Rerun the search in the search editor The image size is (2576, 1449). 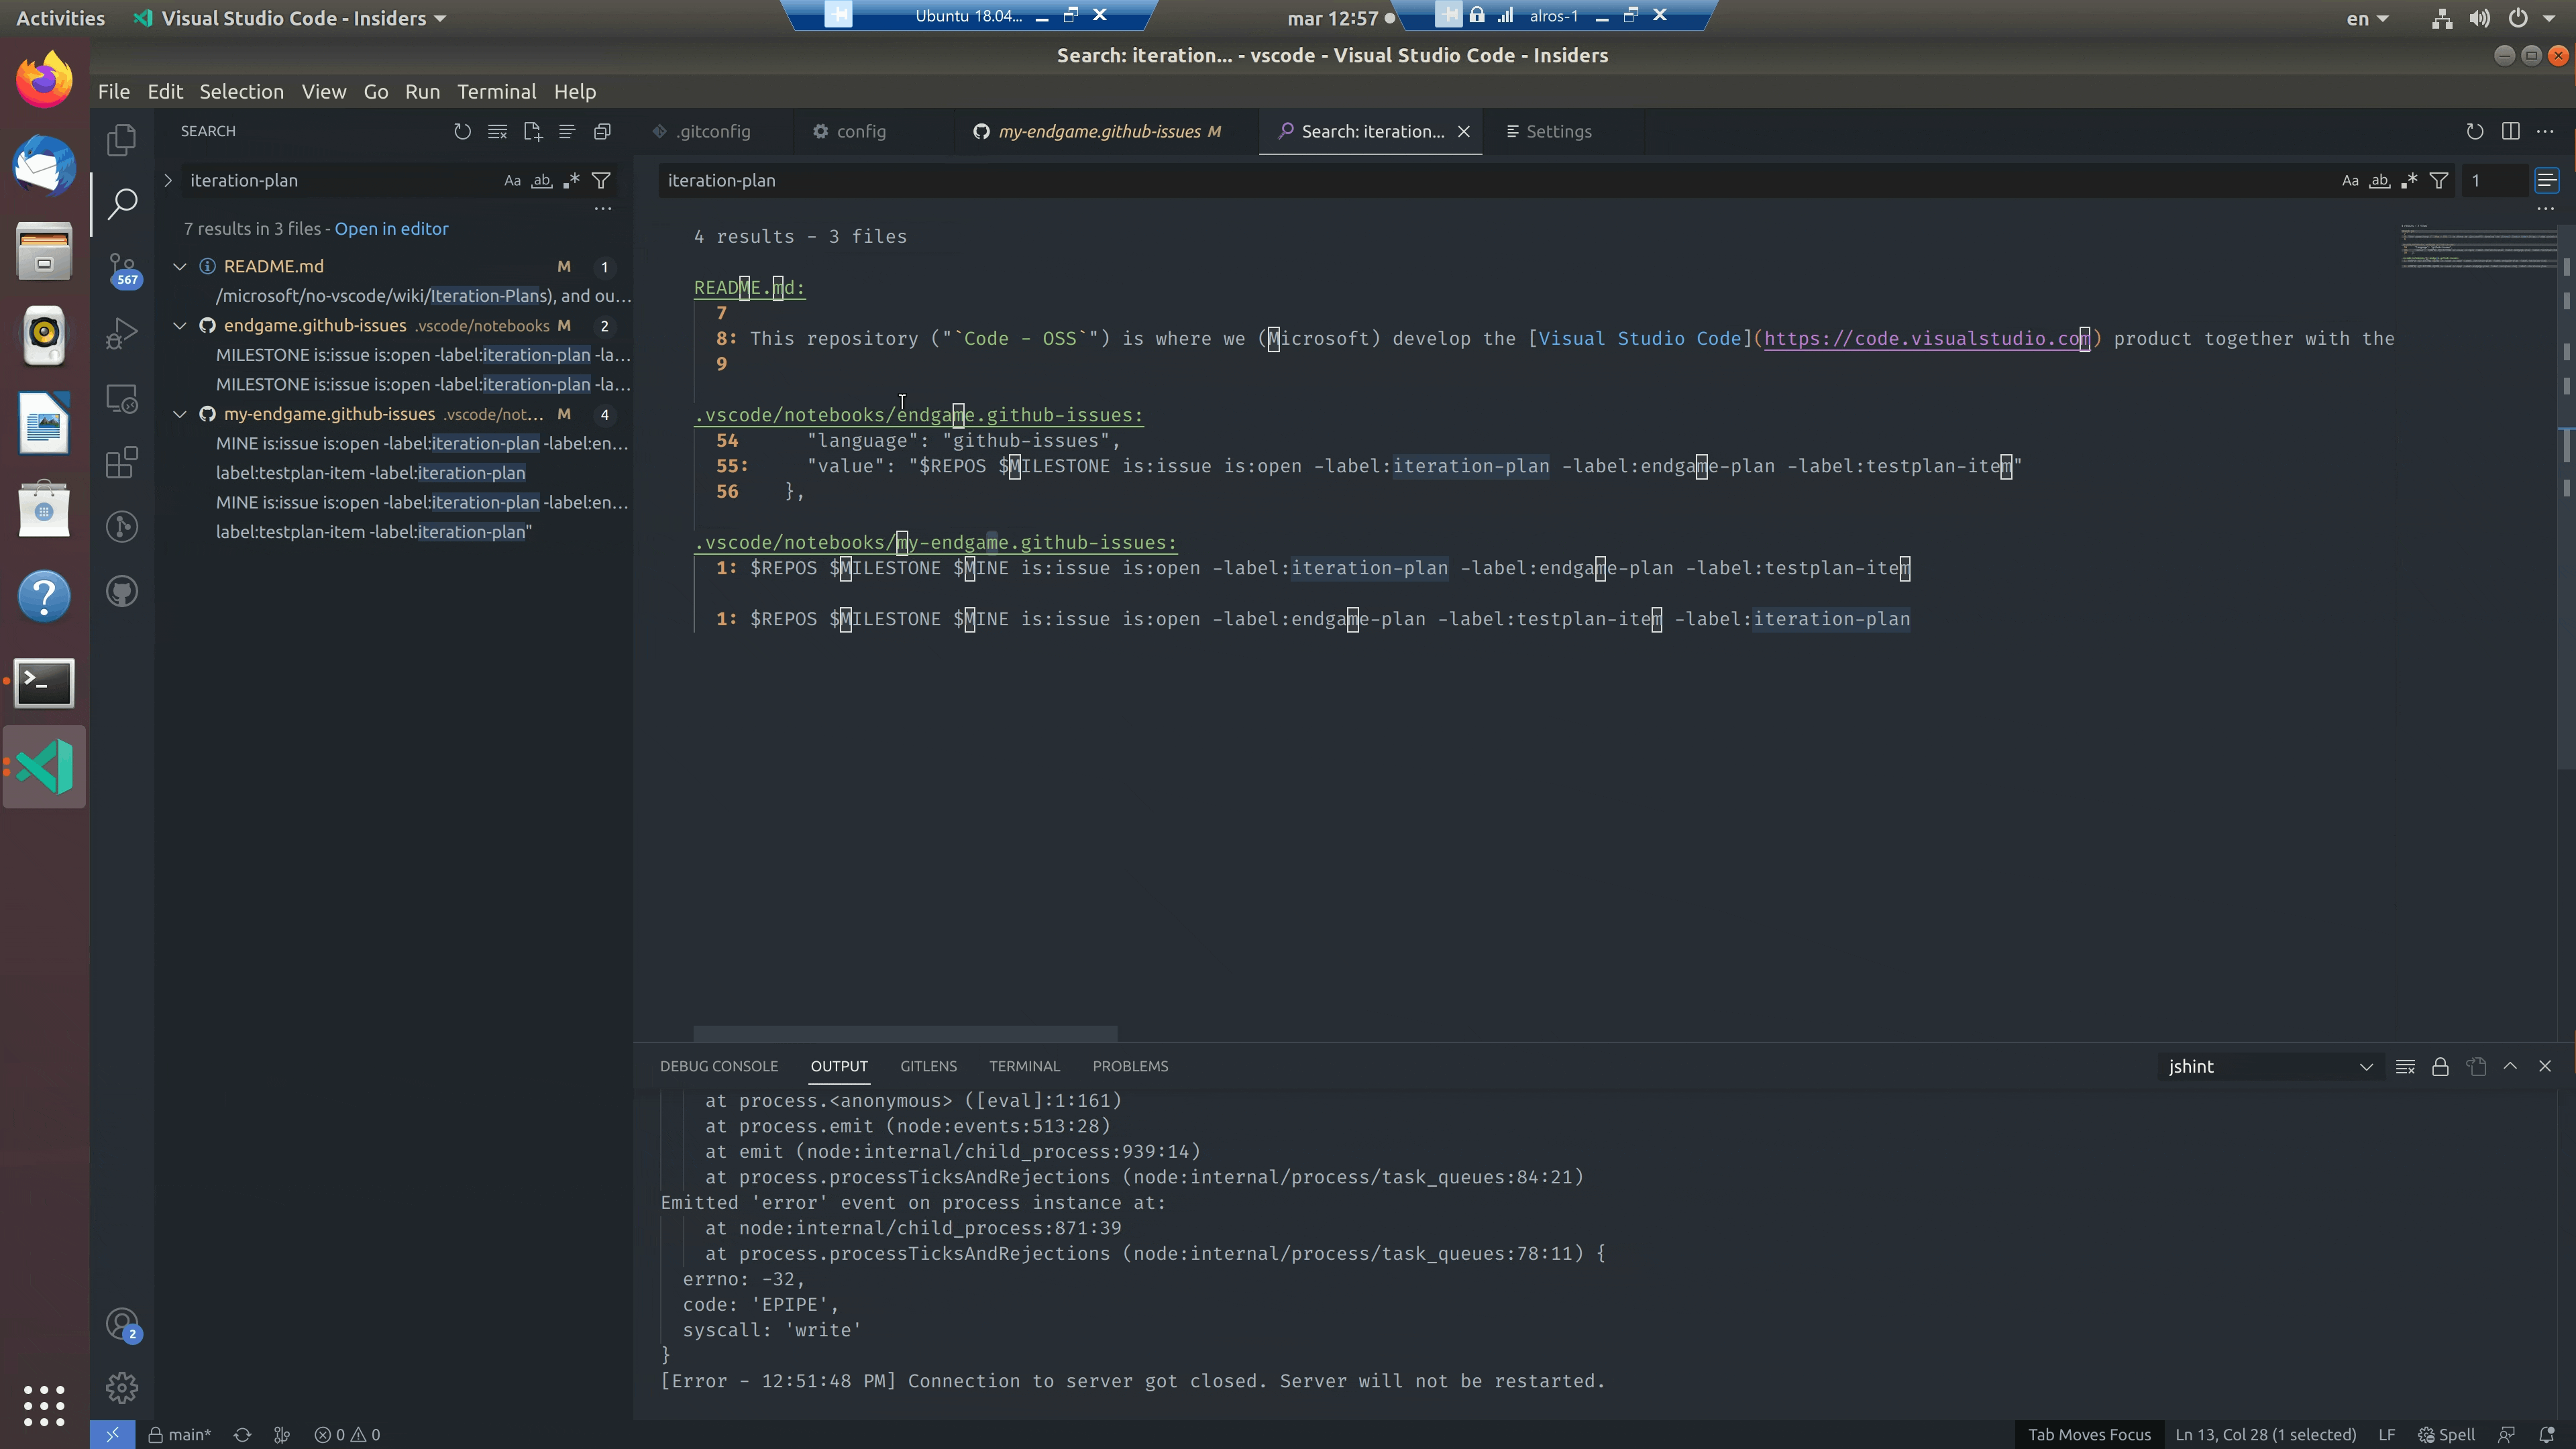point(2475,131)
